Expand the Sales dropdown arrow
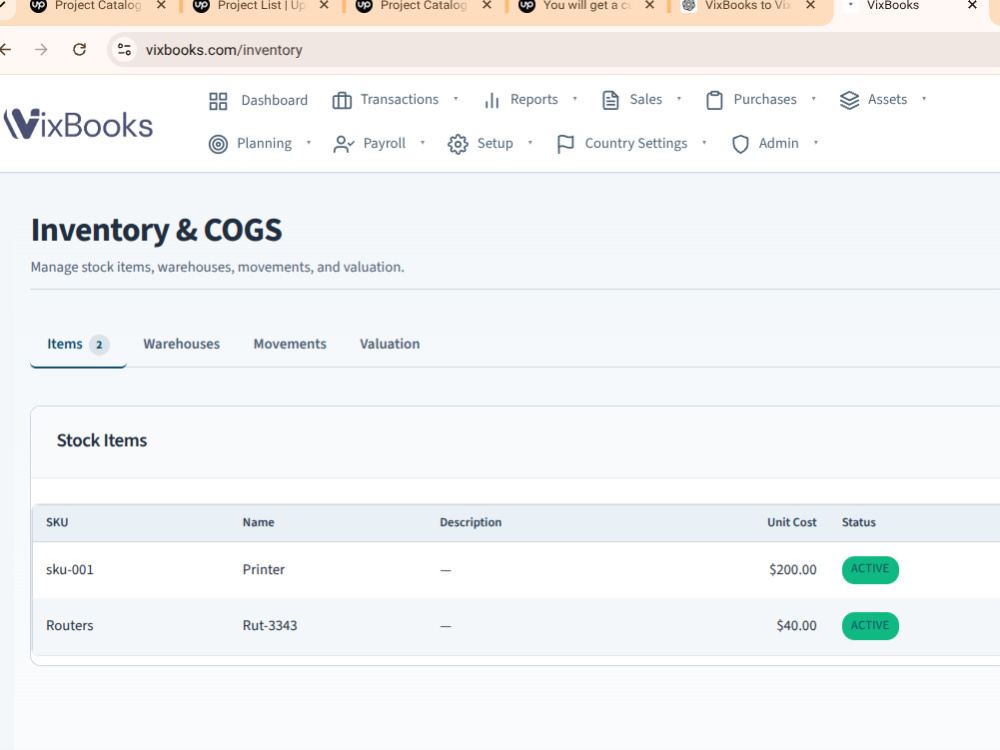The width and height of the screenshot is (1000, 750). point(679,99)
